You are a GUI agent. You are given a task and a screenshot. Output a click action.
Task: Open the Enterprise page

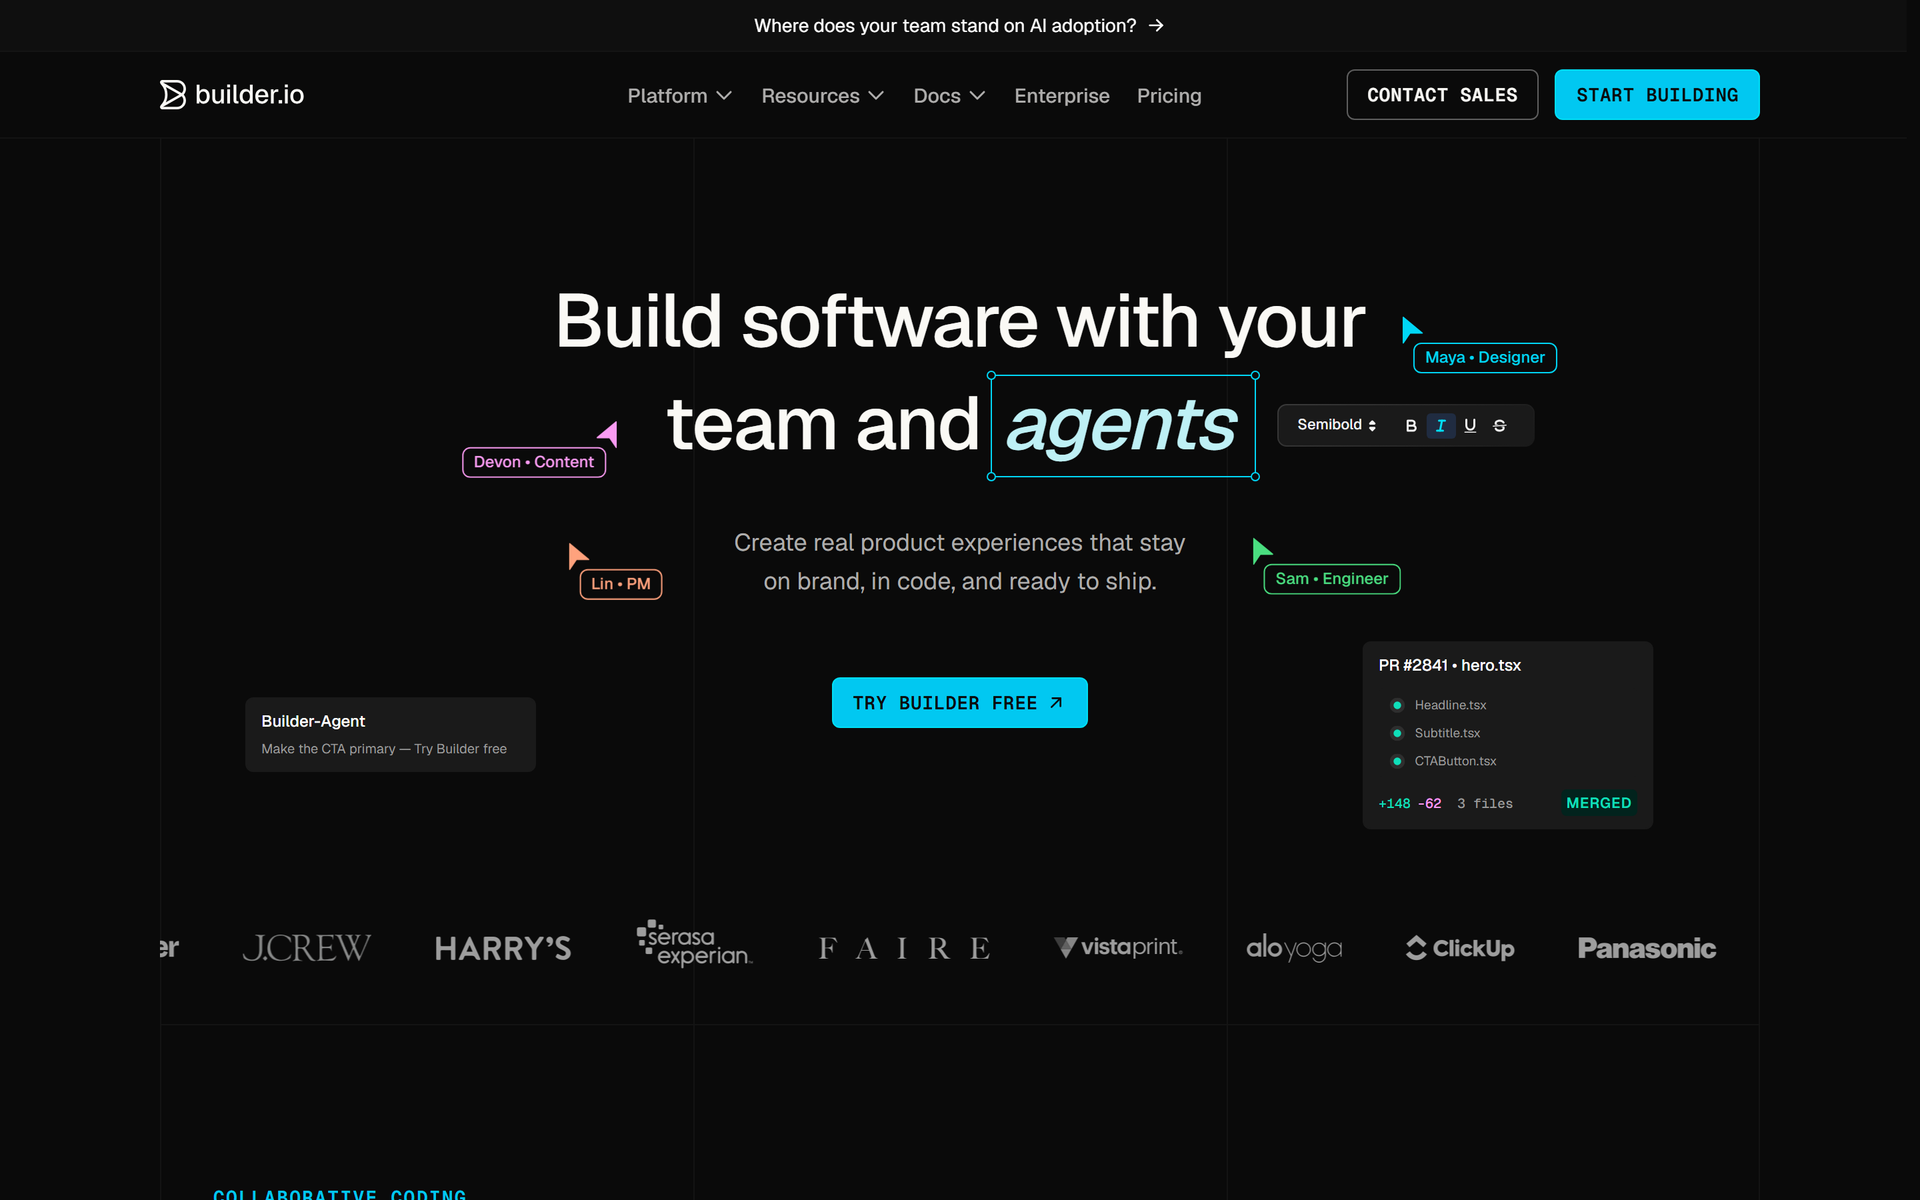(x=1062, y=96)
